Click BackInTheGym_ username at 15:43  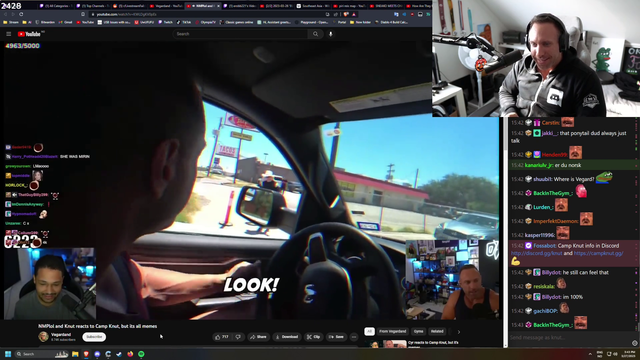tap(553, 325)
